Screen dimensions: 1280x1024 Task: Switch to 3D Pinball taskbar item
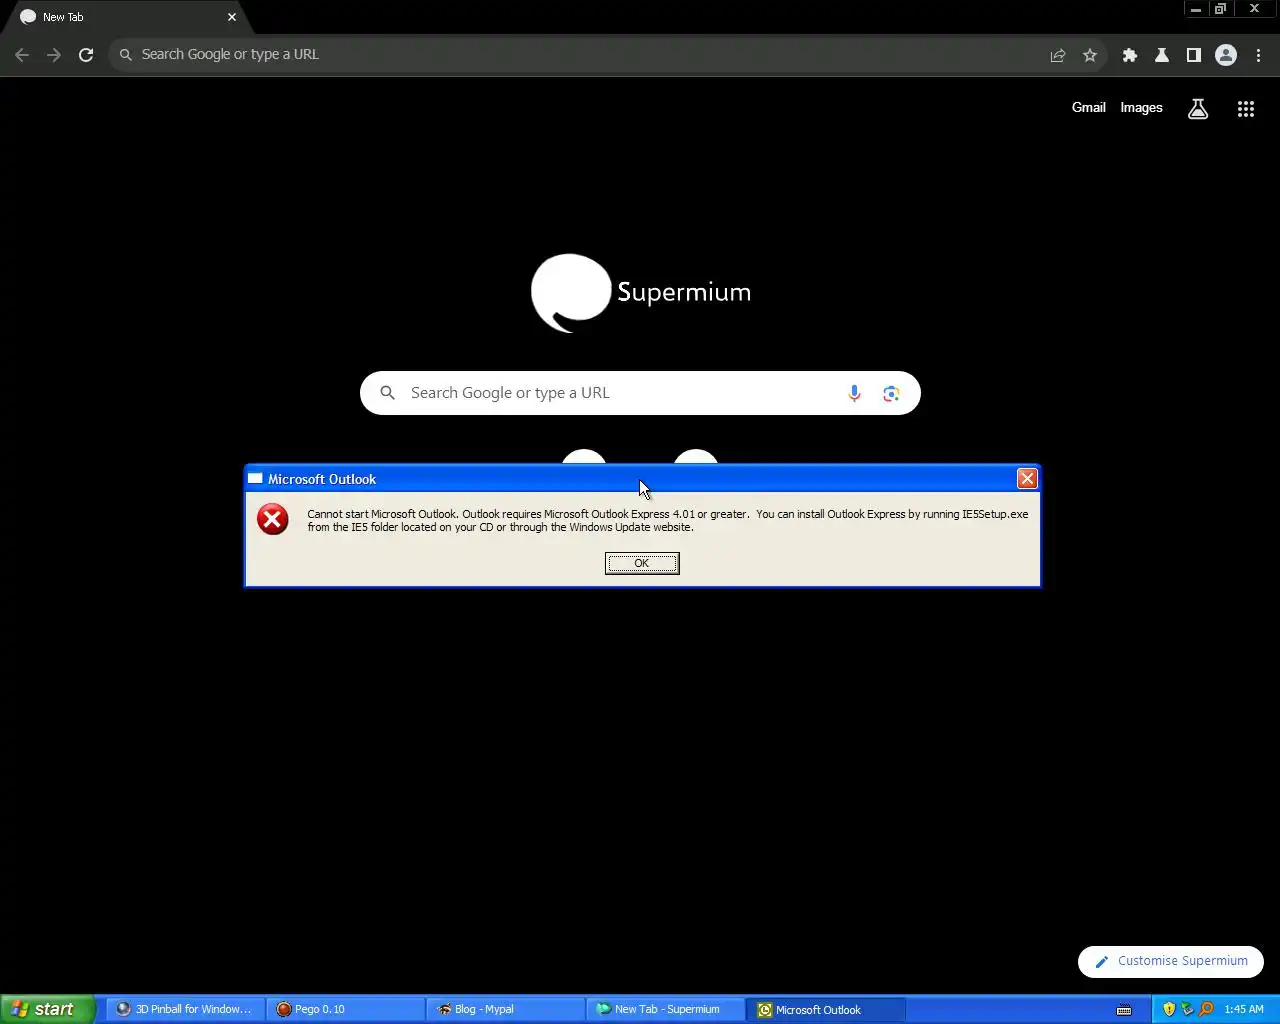tap(186, 1009)
